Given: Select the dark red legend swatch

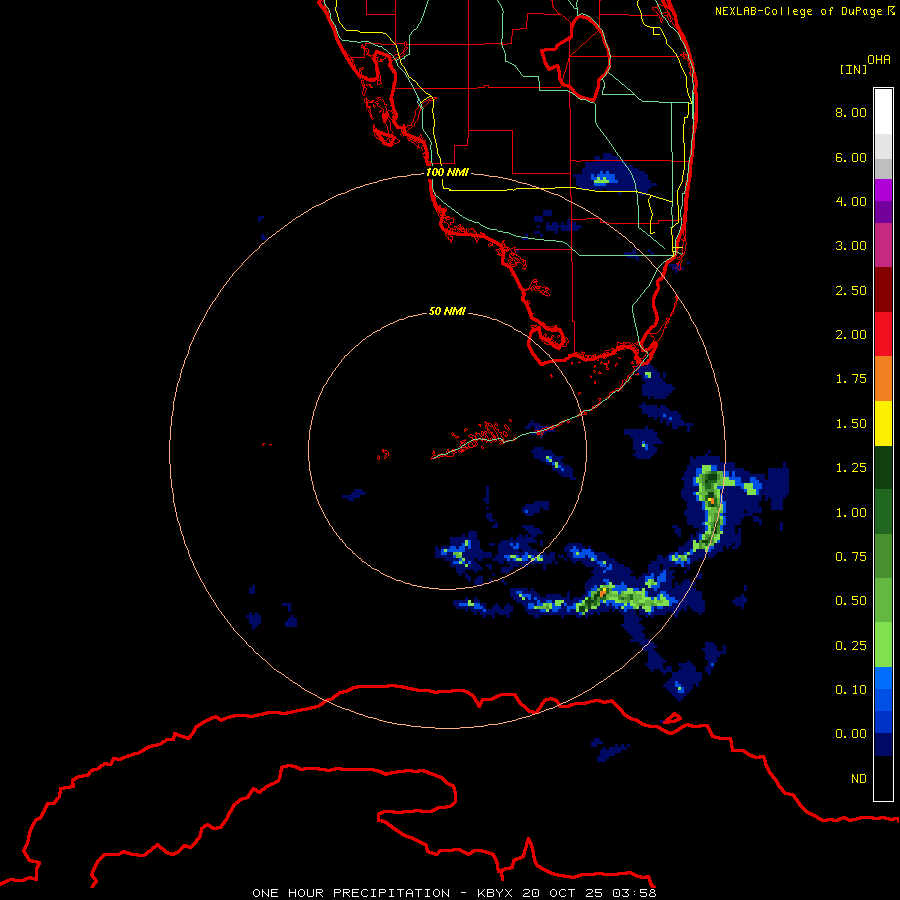Looking at the screenshot, I should pos(883,290).
